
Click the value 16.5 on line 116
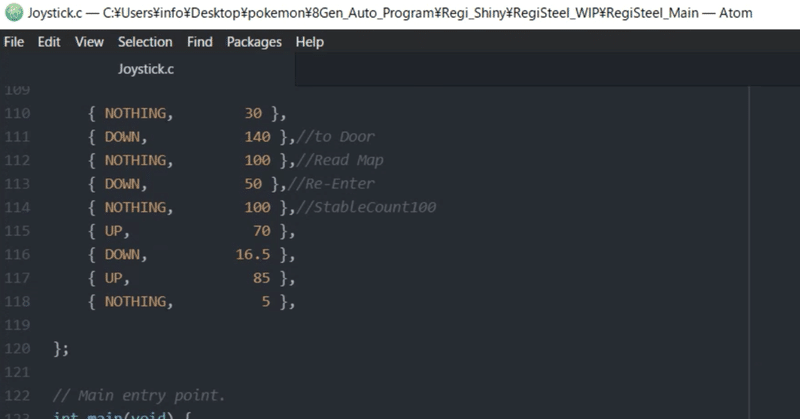click(x=253, y=254)
